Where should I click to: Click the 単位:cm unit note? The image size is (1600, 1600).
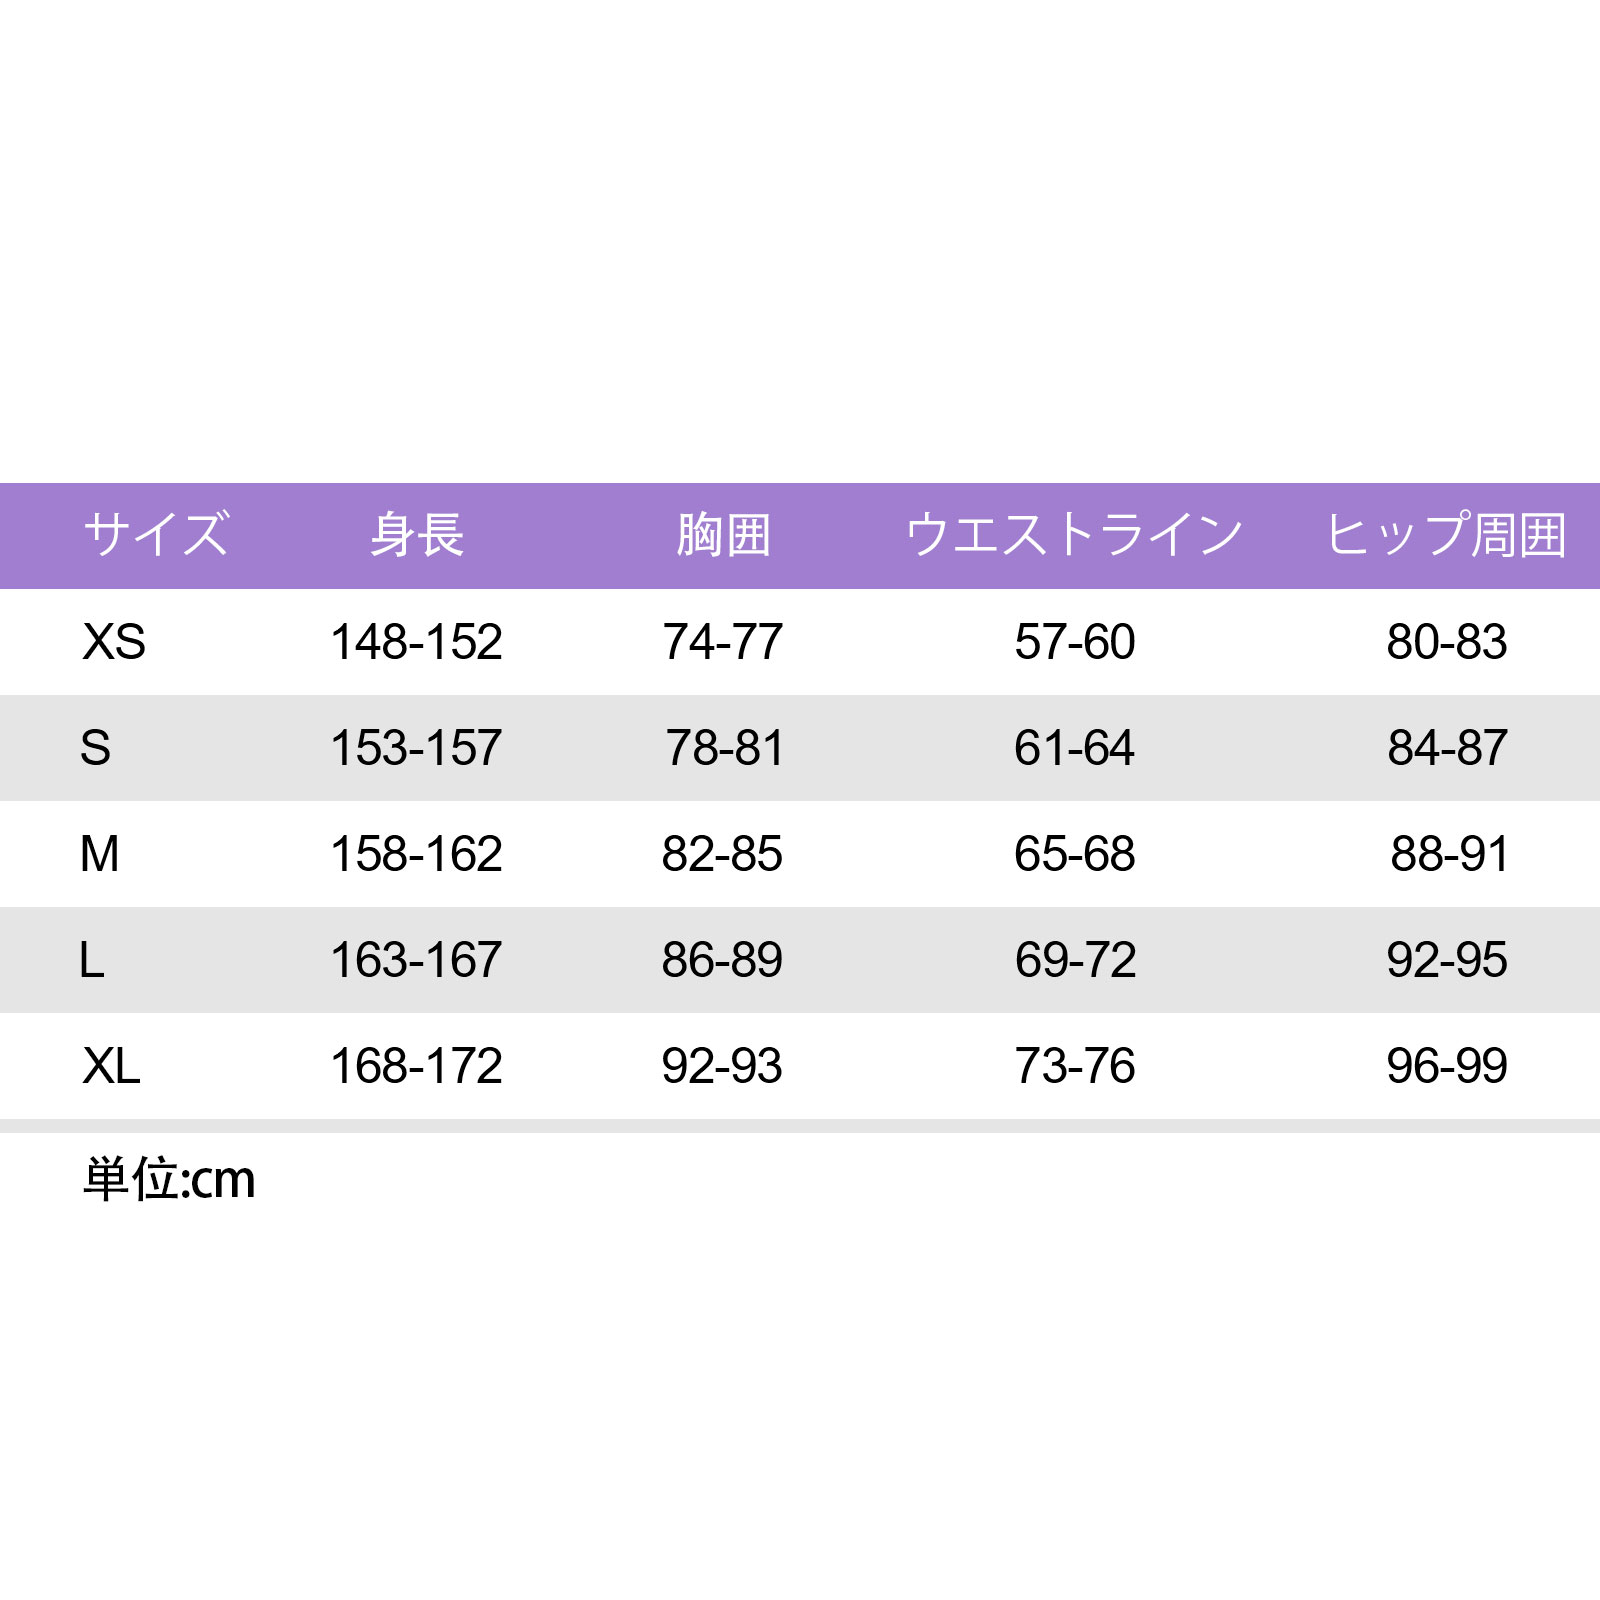coord(170,1180)
